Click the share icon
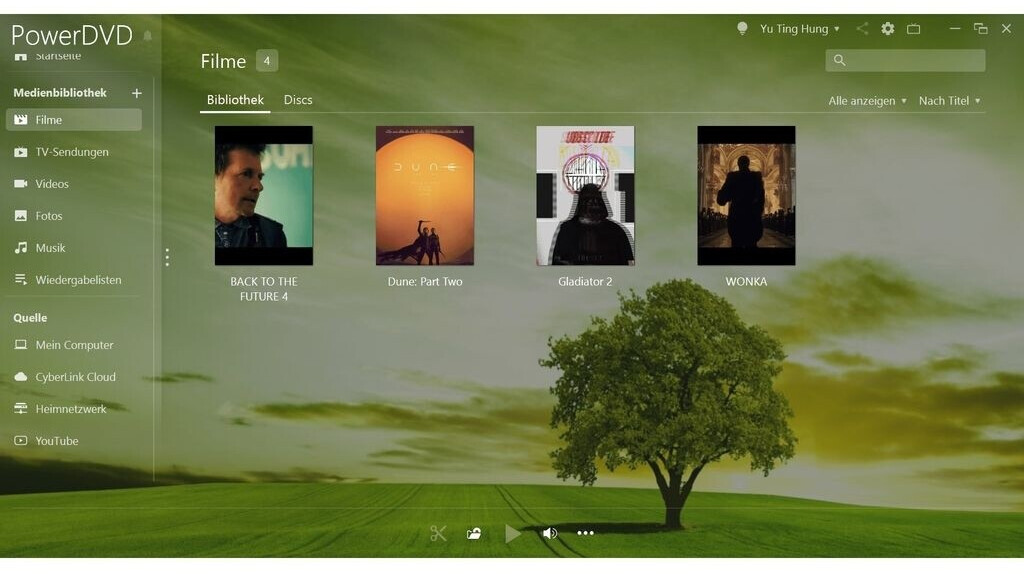Image resolution: width=1024 pixels, height=574 pixels. (x=862, y=29)
